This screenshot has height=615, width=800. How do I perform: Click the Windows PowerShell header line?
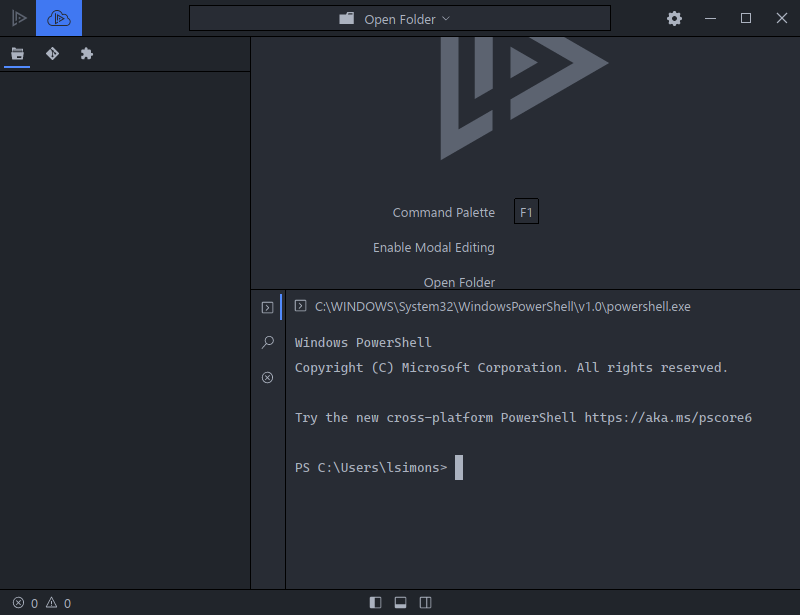tap(363, 342)
